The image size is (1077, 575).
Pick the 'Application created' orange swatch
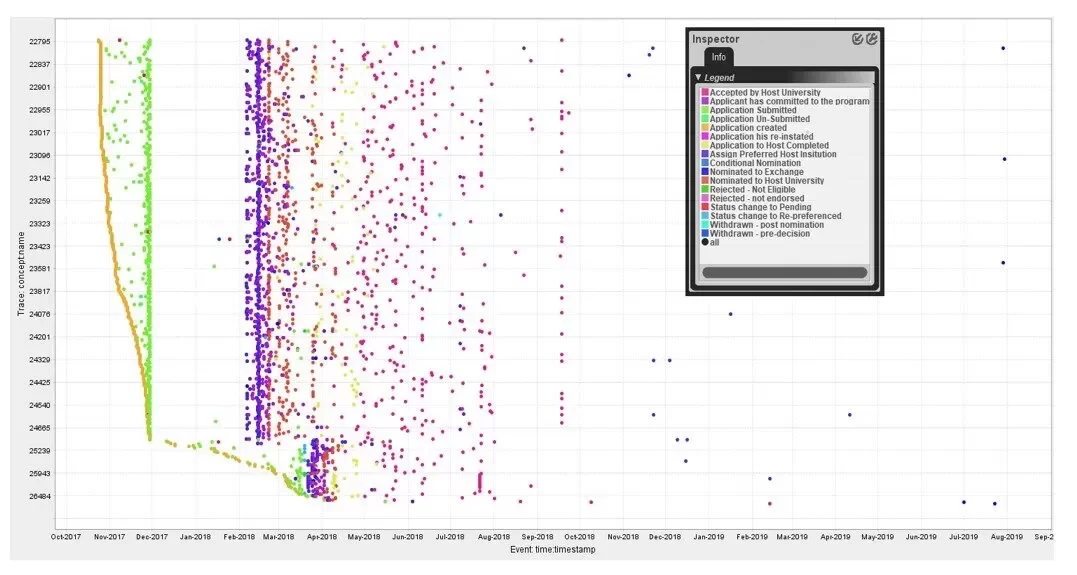pyautogui.click(x=705, y=128)
